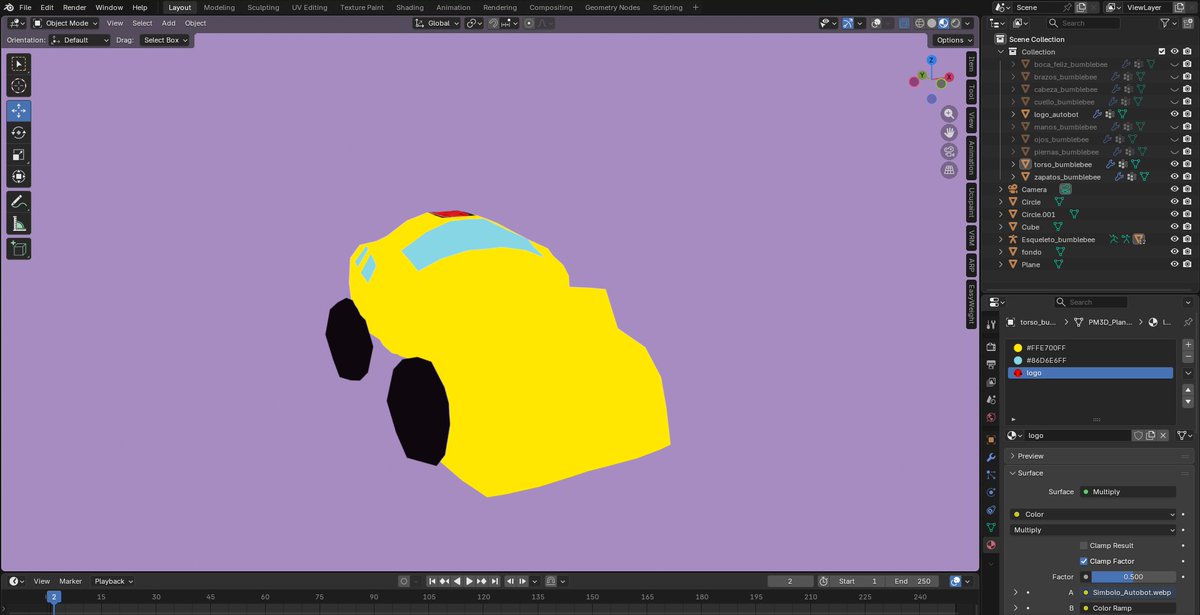
Task: Activate the Move tool
Action: [x=18, y=111]
